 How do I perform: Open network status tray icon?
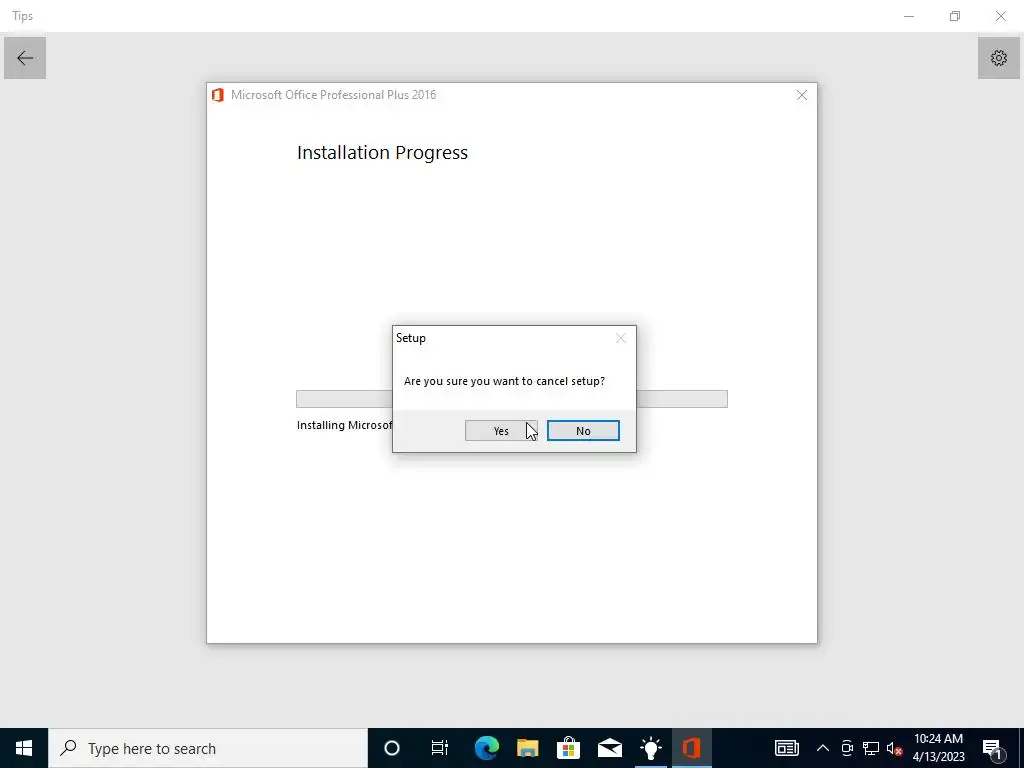871,748
